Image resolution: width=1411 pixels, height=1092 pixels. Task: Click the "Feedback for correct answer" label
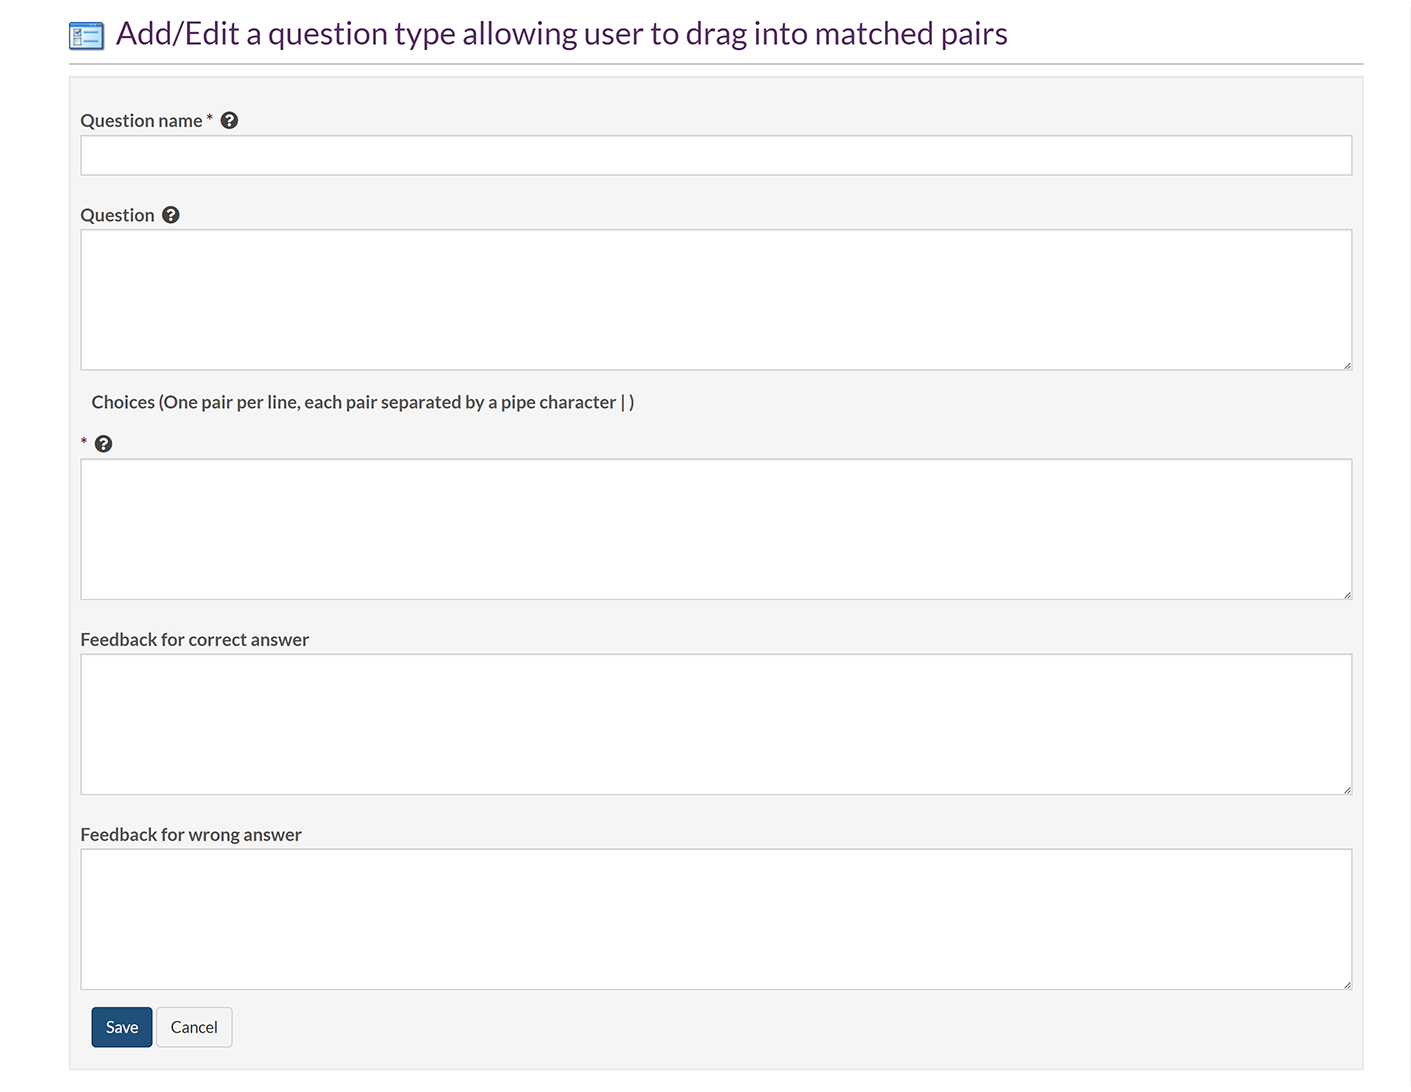click(x=194, y=640)
